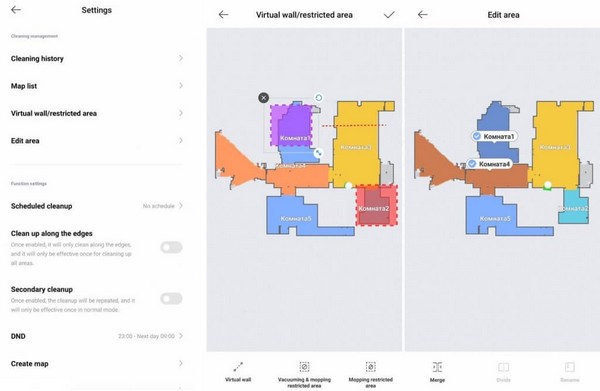Expand the Map list entry

click(x=96, y=86)
